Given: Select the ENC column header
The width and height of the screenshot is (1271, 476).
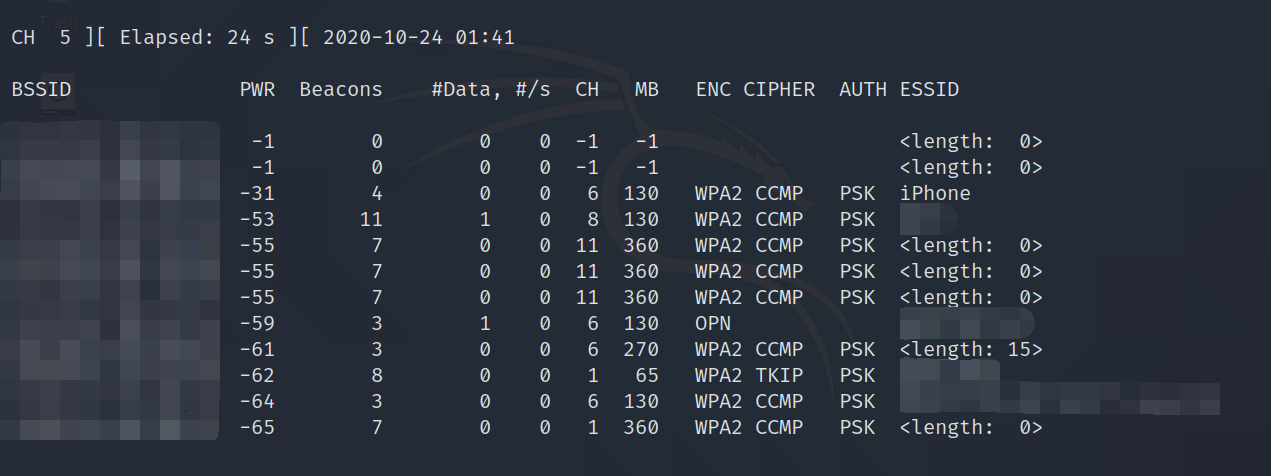Looking at the screenshot, I should tap(713, 90).
